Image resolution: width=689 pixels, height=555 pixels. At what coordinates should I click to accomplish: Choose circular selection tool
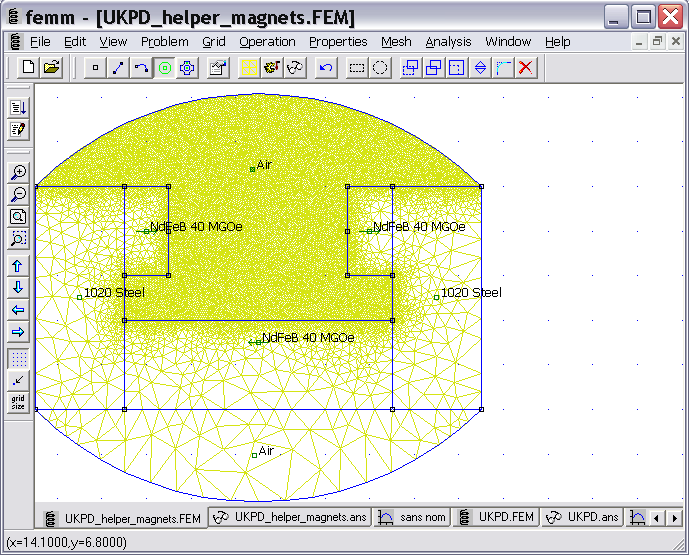click(x=380, y=68)
